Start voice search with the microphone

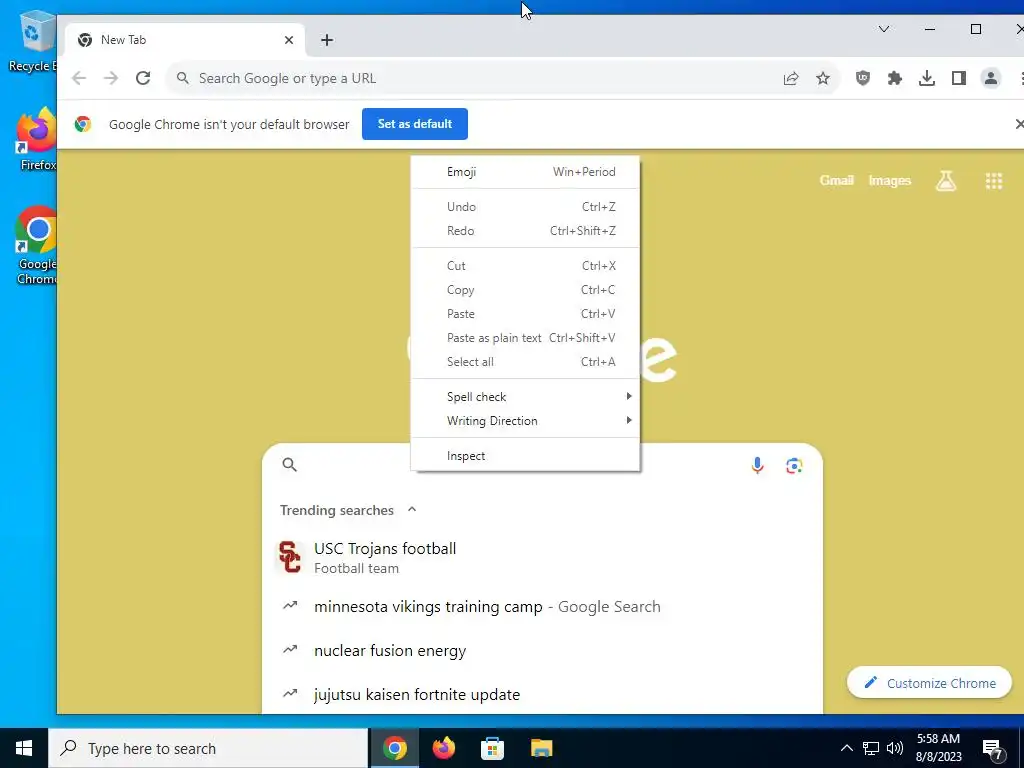(757, 465)
